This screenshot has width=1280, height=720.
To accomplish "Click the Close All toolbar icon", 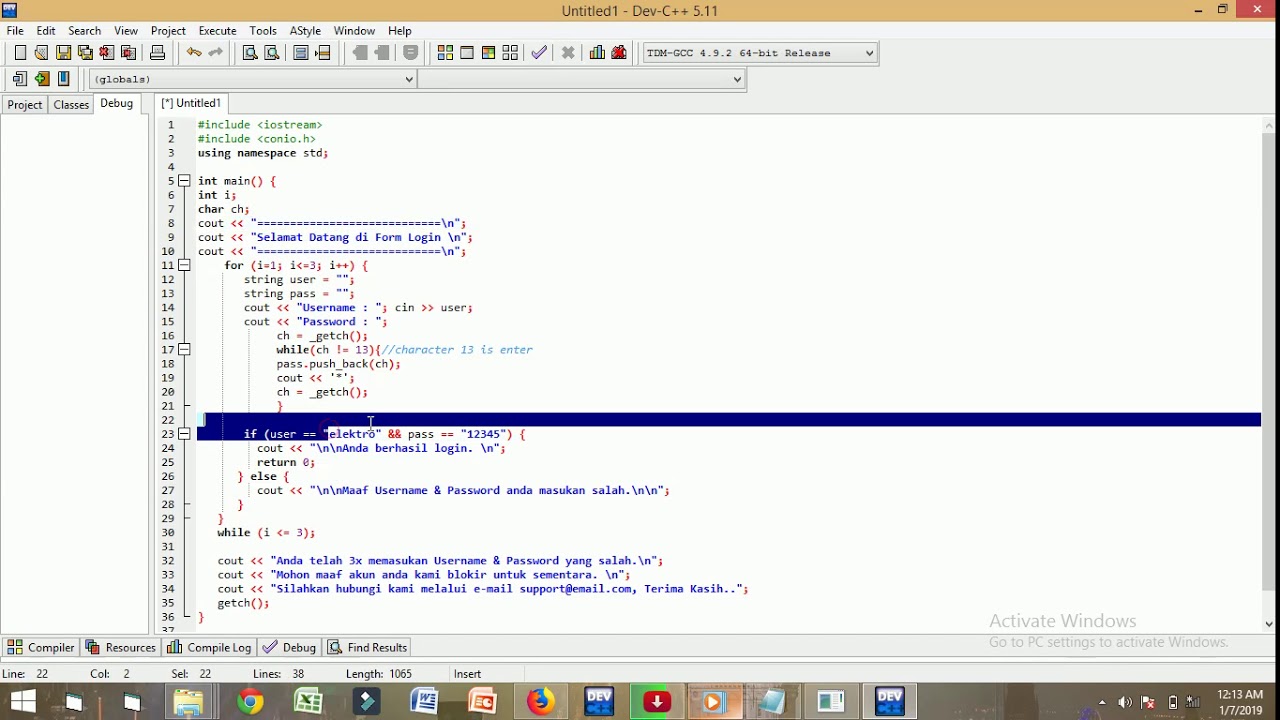I will [128, 53].
